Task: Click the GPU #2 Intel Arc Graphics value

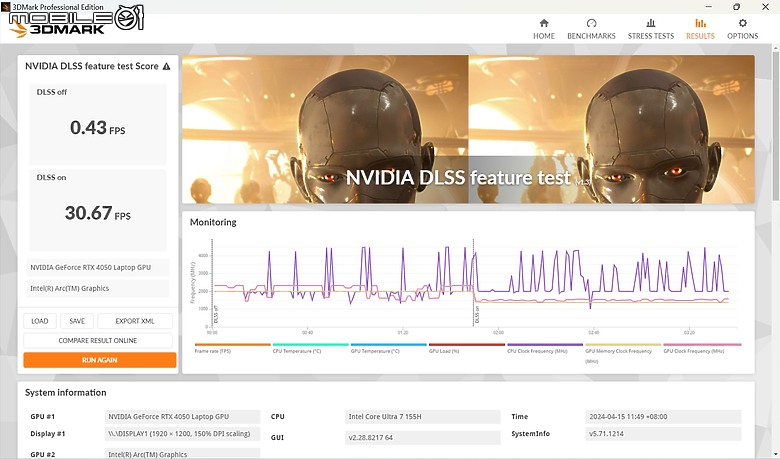Action: click(x=182, y=454)
